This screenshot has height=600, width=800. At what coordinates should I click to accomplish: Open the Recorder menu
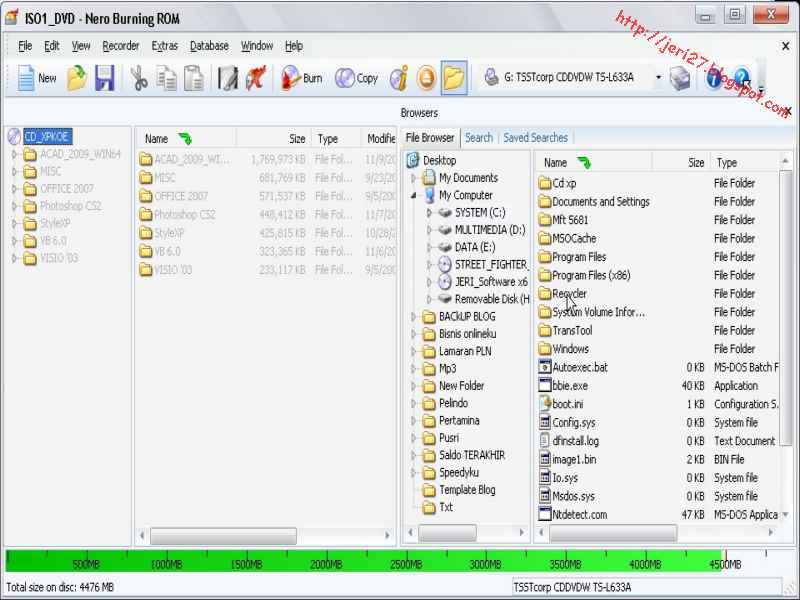pyautogui.click(x=120, y=46)
